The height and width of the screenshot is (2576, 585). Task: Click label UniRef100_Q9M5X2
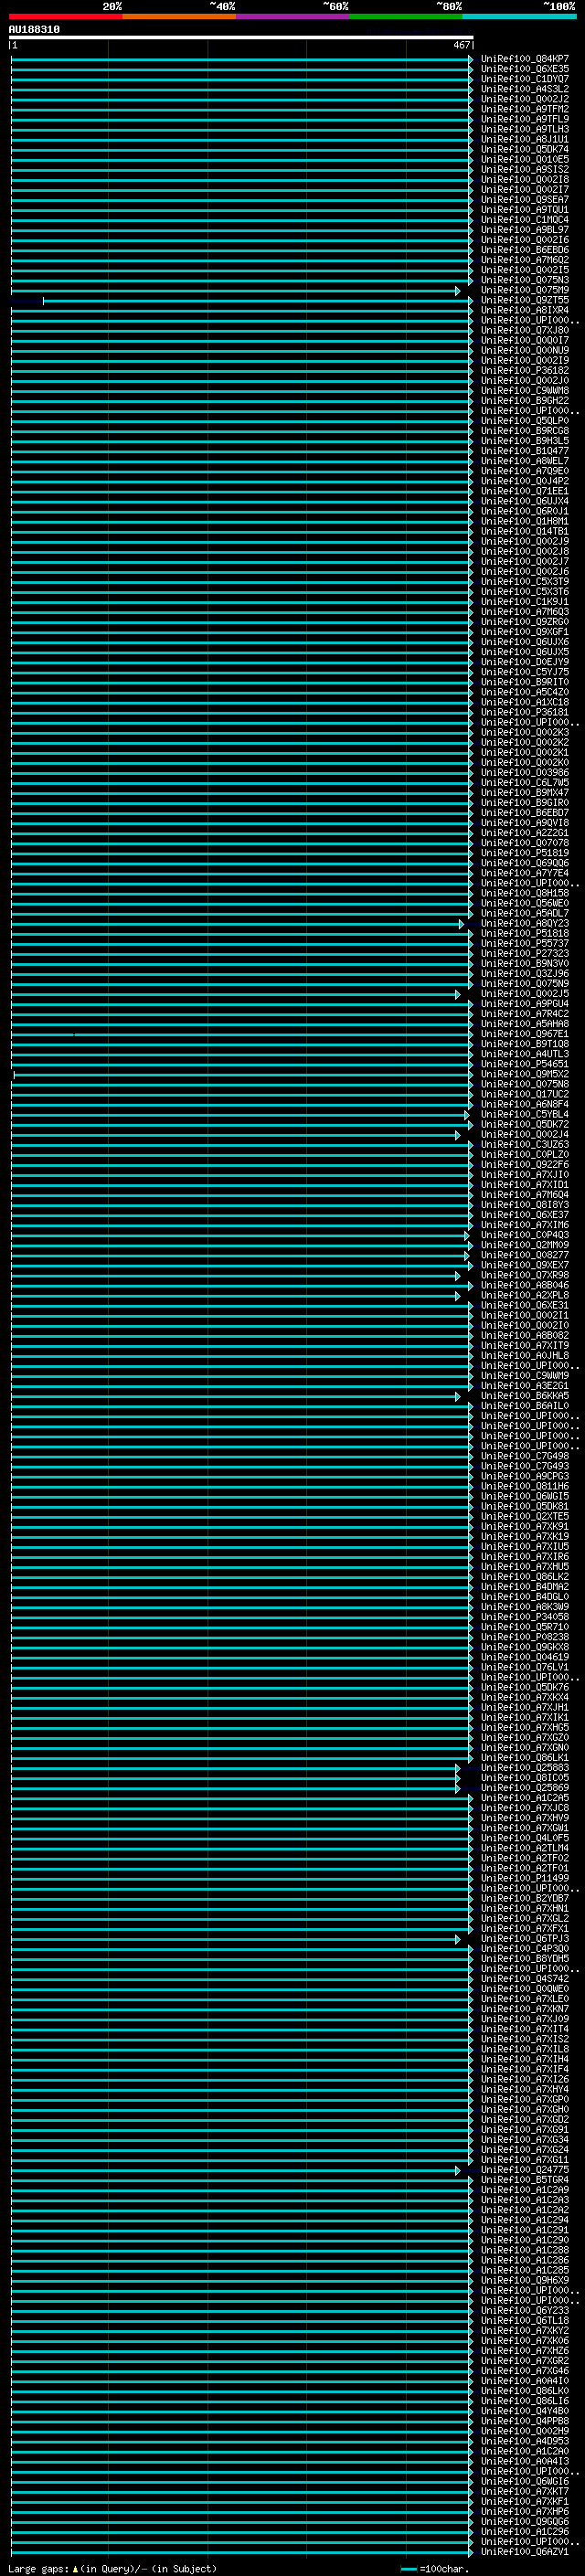coord(524,1074)
